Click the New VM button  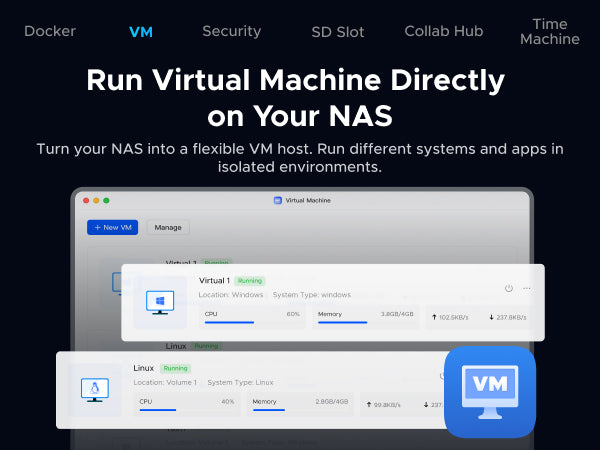(x=113, y=227)
